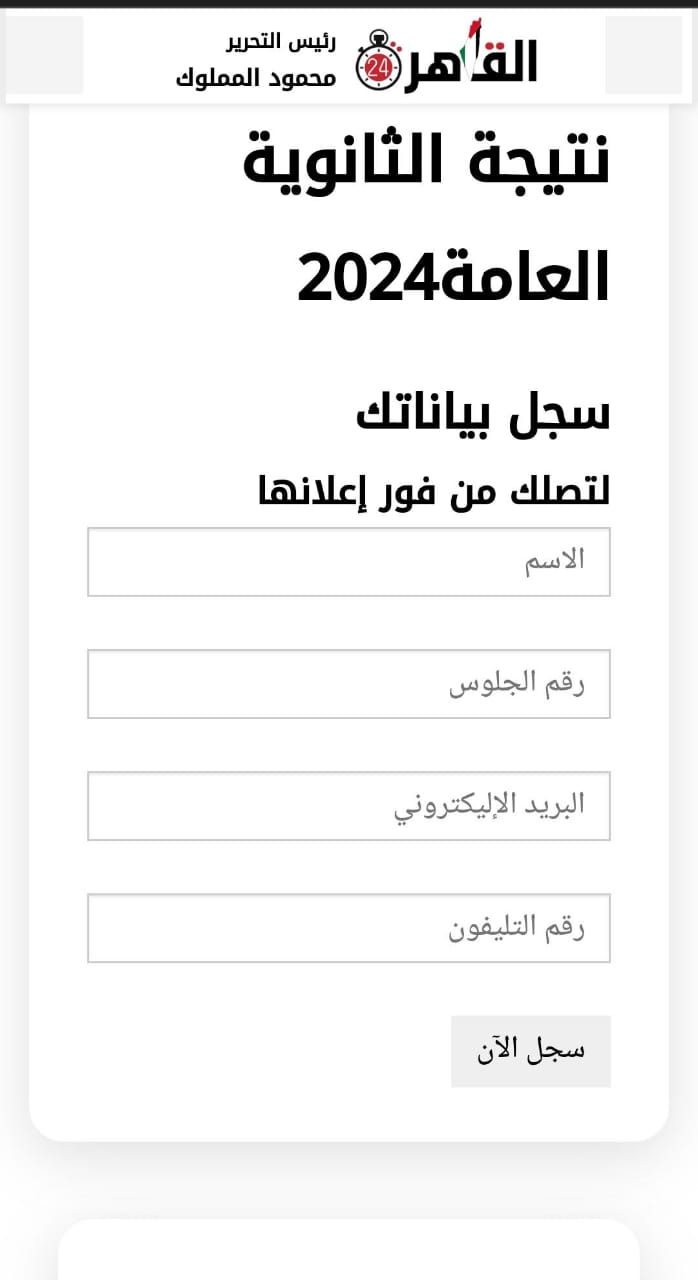Click the red 24 stopwatch icon

[x=380, y=67]
